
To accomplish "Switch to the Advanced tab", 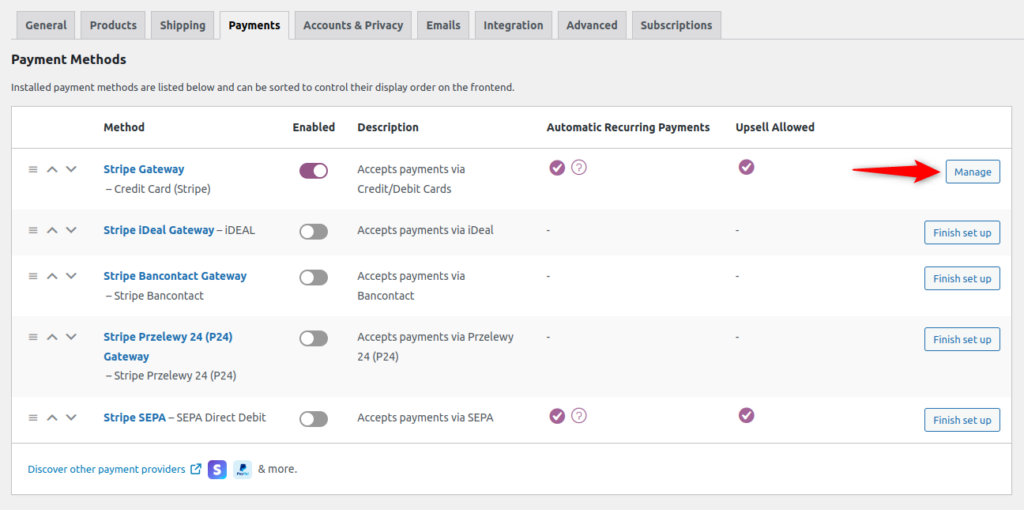I will 592,25.
